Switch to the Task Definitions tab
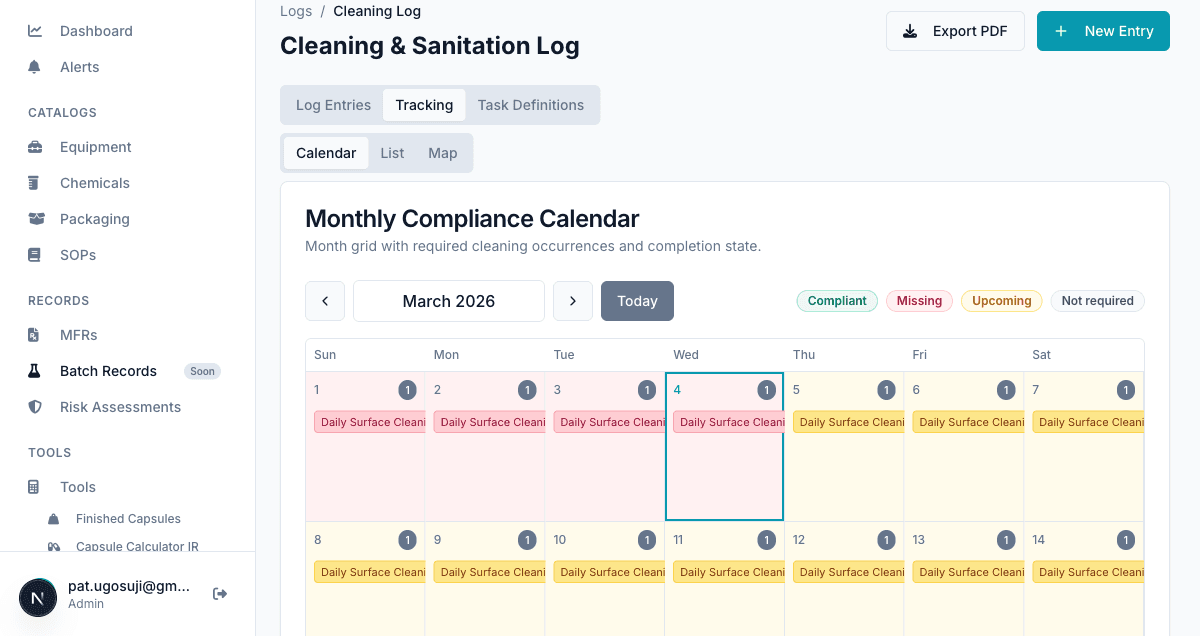The width and height of the screenshot is (1200, 636). coord(532,104)
